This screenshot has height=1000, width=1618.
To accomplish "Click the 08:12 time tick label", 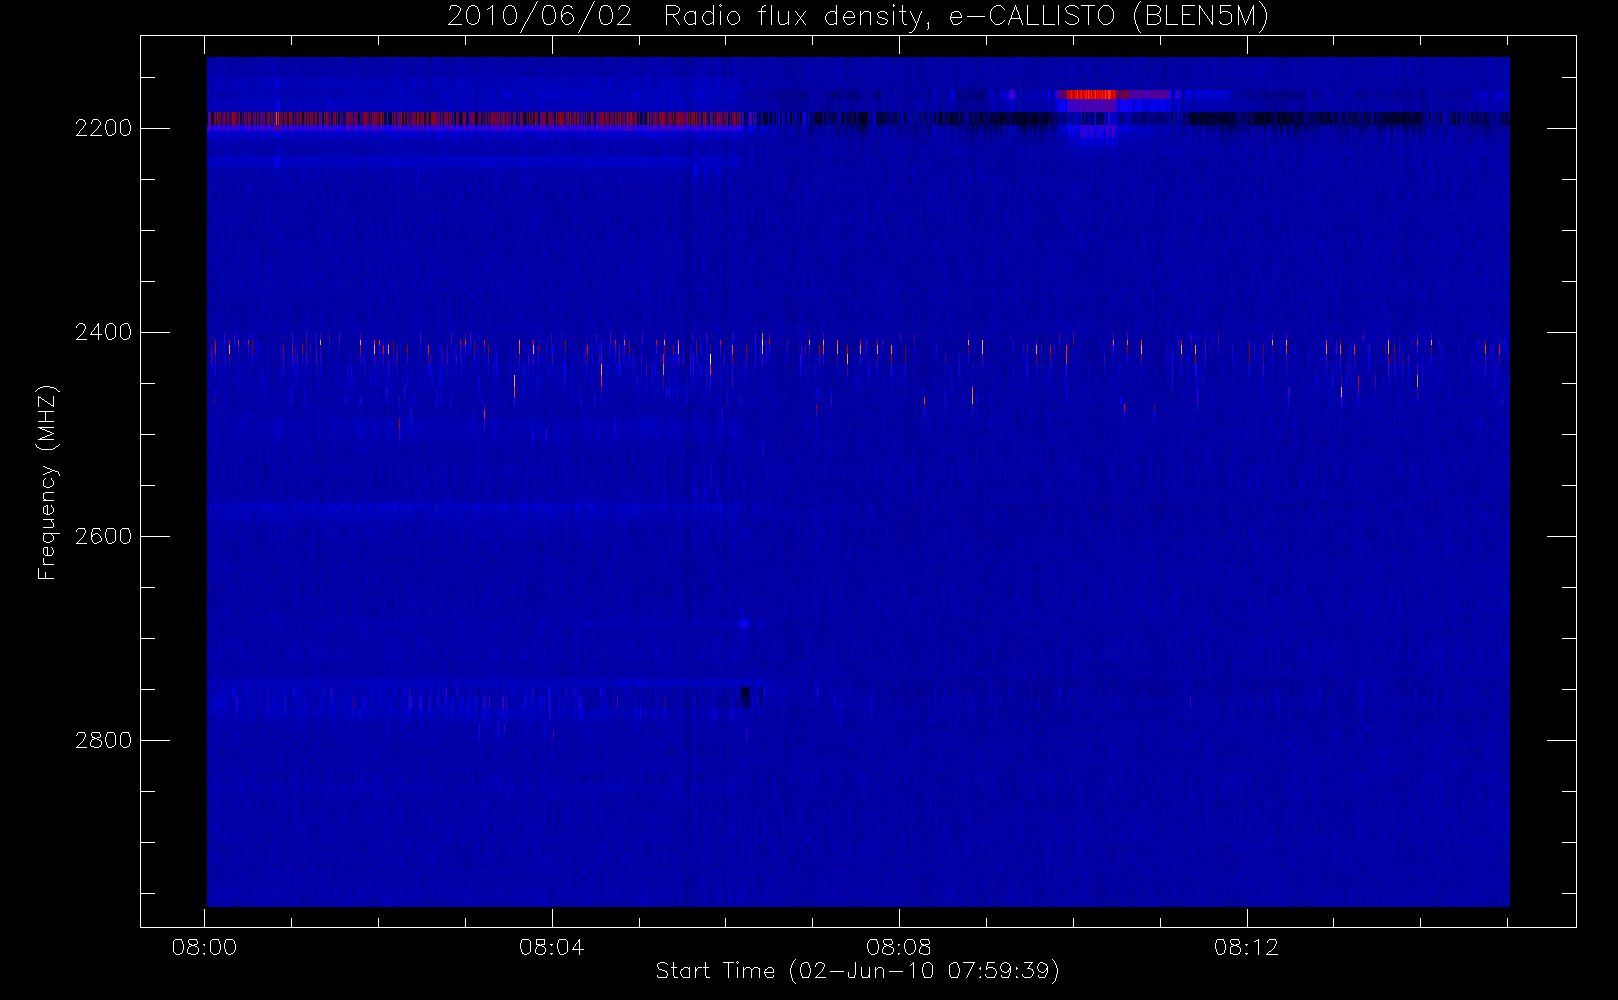I will [1246, 947].
